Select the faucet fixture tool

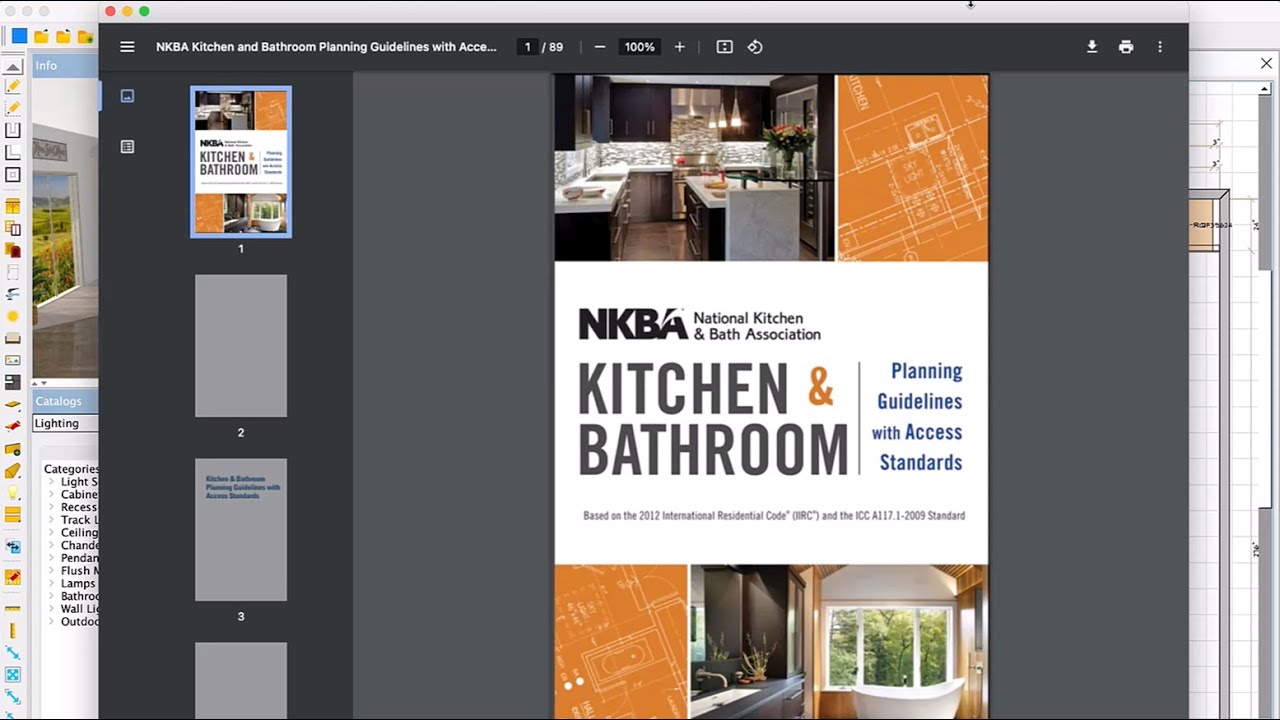pos(13,294)
